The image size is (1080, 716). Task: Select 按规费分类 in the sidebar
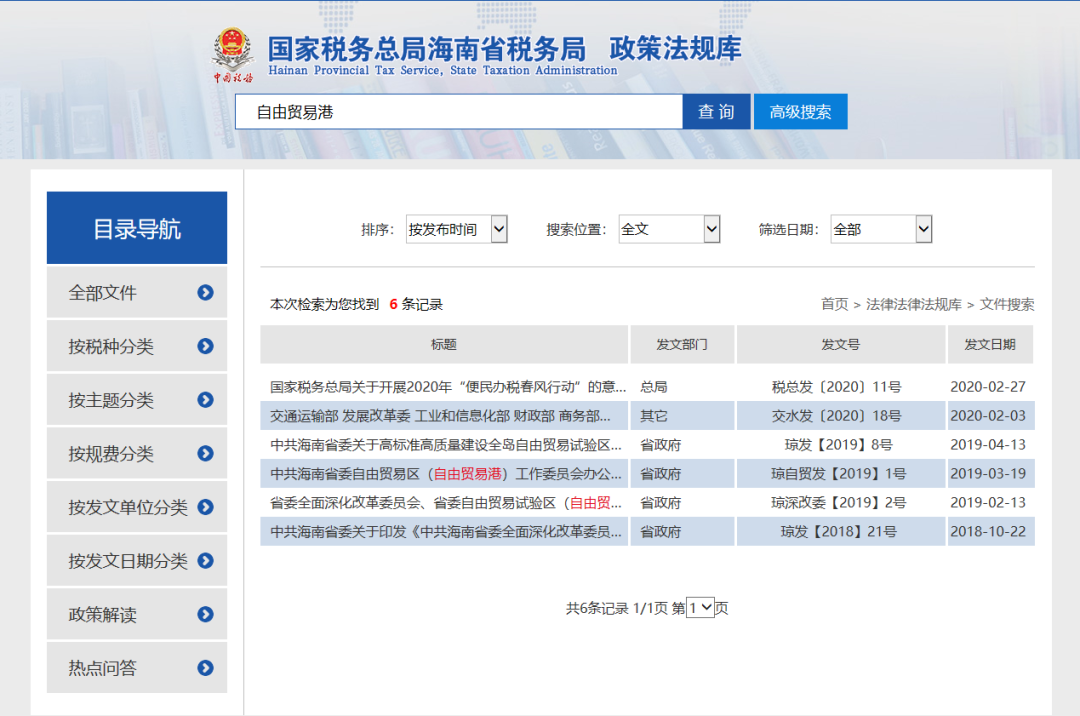point(137,454)
